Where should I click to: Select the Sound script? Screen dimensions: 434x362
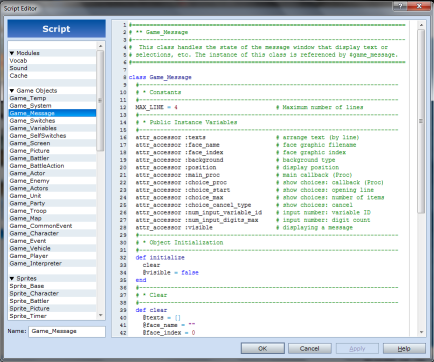pyautogui.click(x=52, y=68)
